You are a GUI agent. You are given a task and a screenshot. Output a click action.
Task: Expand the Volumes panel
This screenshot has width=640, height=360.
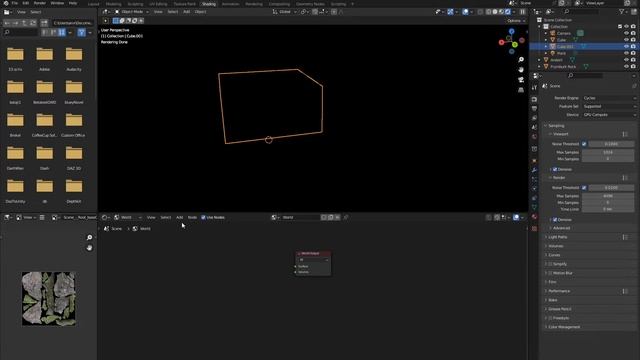[556, 246]
